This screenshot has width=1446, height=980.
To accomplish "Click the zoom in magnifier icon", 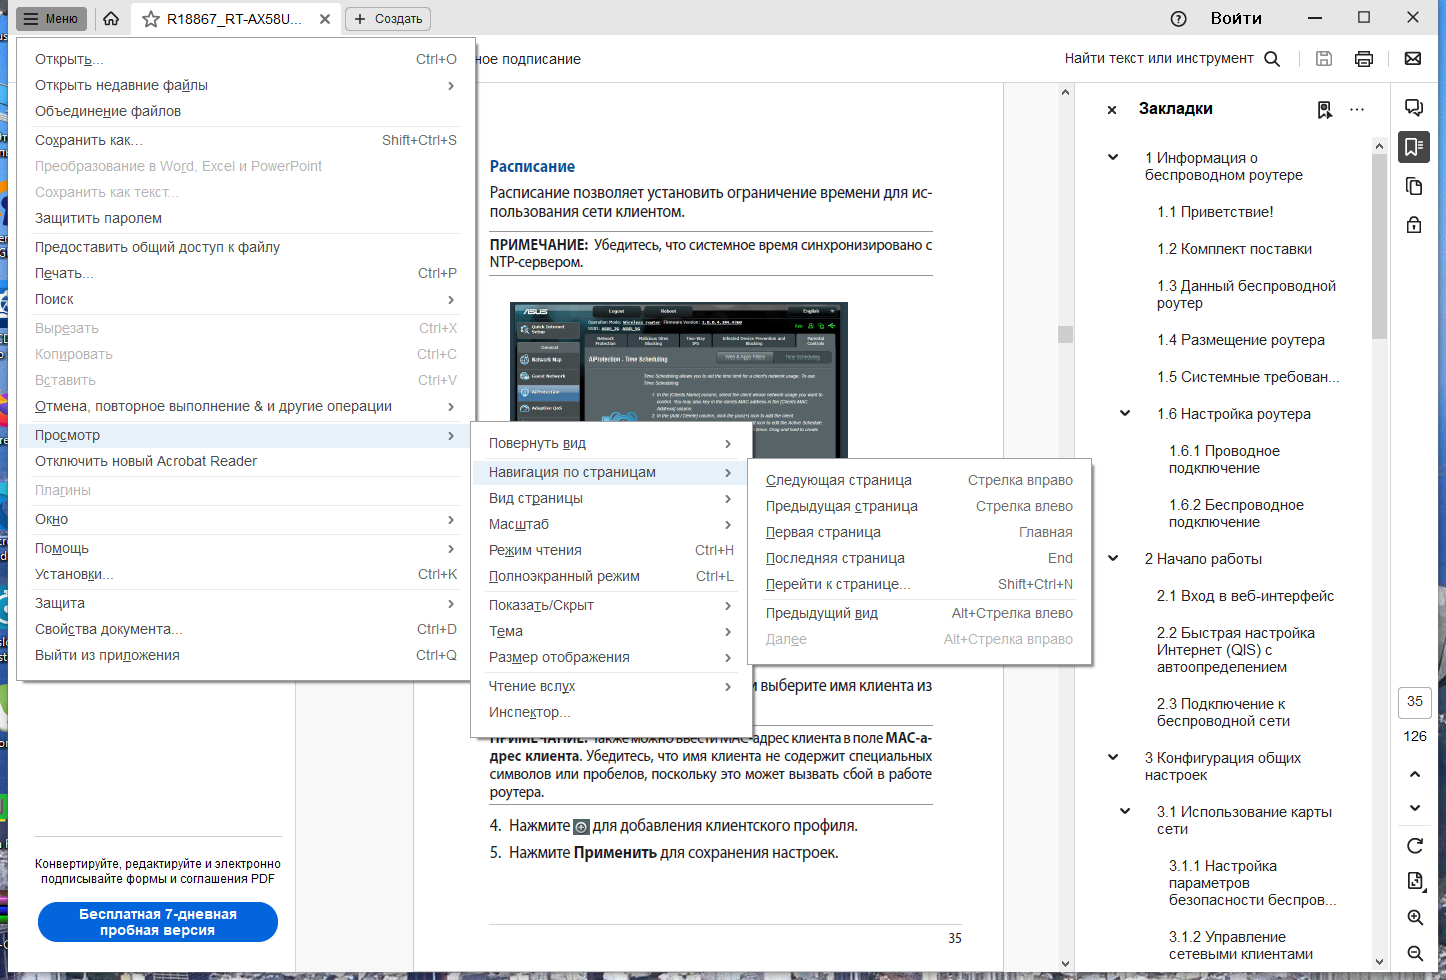I will click(1415, 917).
